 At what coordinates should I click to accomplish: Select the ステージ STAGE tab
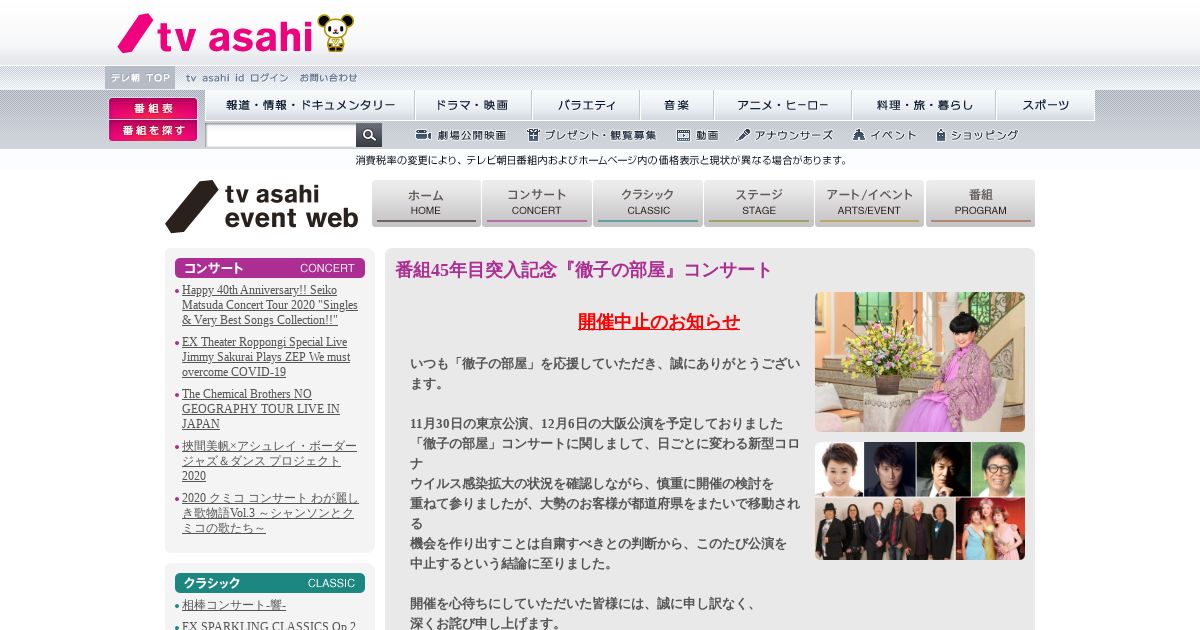pos(759,203)
